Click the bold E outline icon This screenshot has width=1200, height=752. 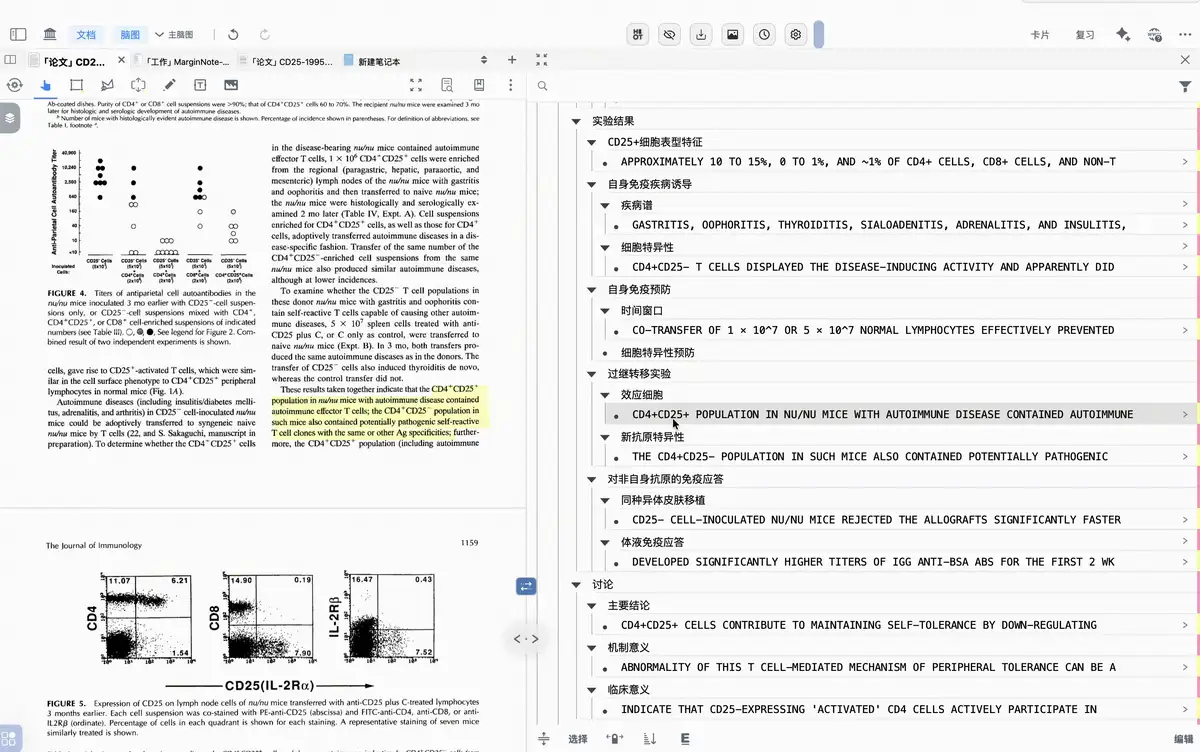(x=685, y=739)
